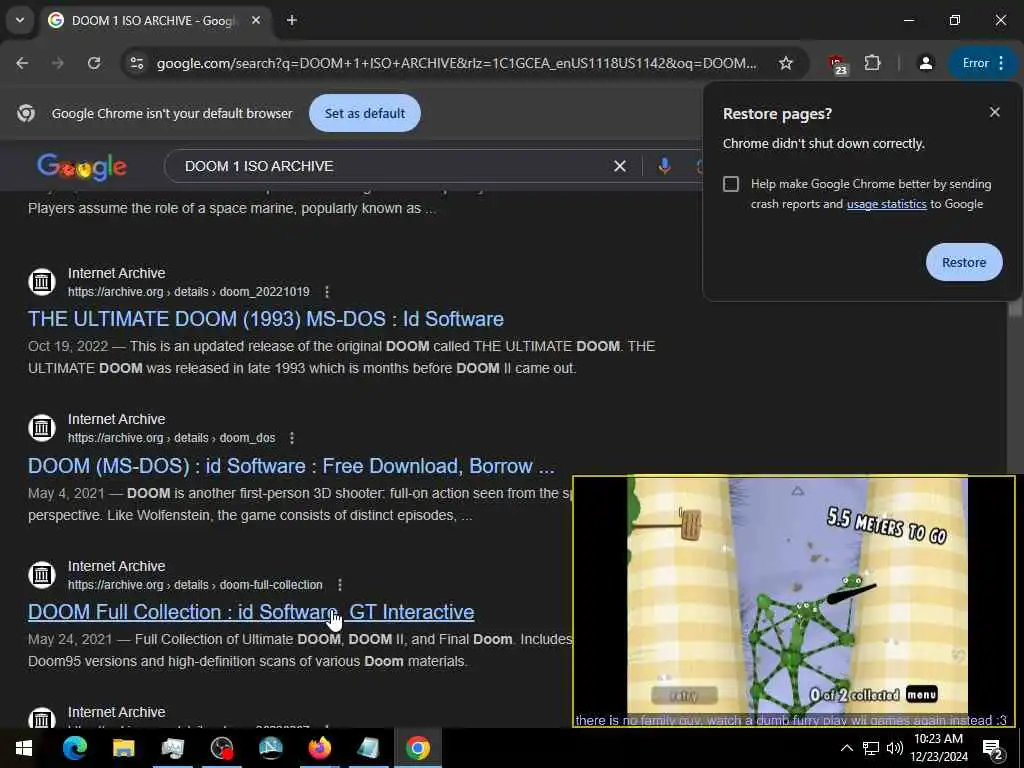Open the taskbar app with red dot
Image resolution: width=1024 pixels, height=768 pixels.
pos(222,748)
